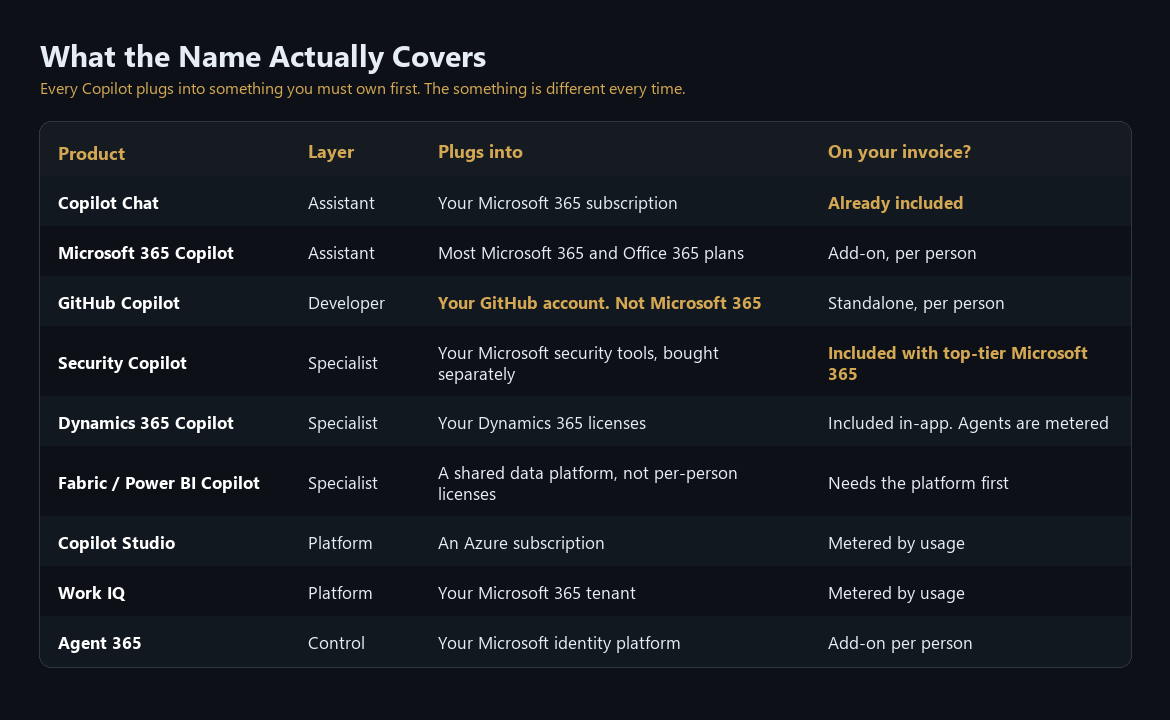Image resolution: width=1170 pixels, height=720 pixels.
Task: Click the heading 'What the Name Actually Covers'
Action: point(263,57)
